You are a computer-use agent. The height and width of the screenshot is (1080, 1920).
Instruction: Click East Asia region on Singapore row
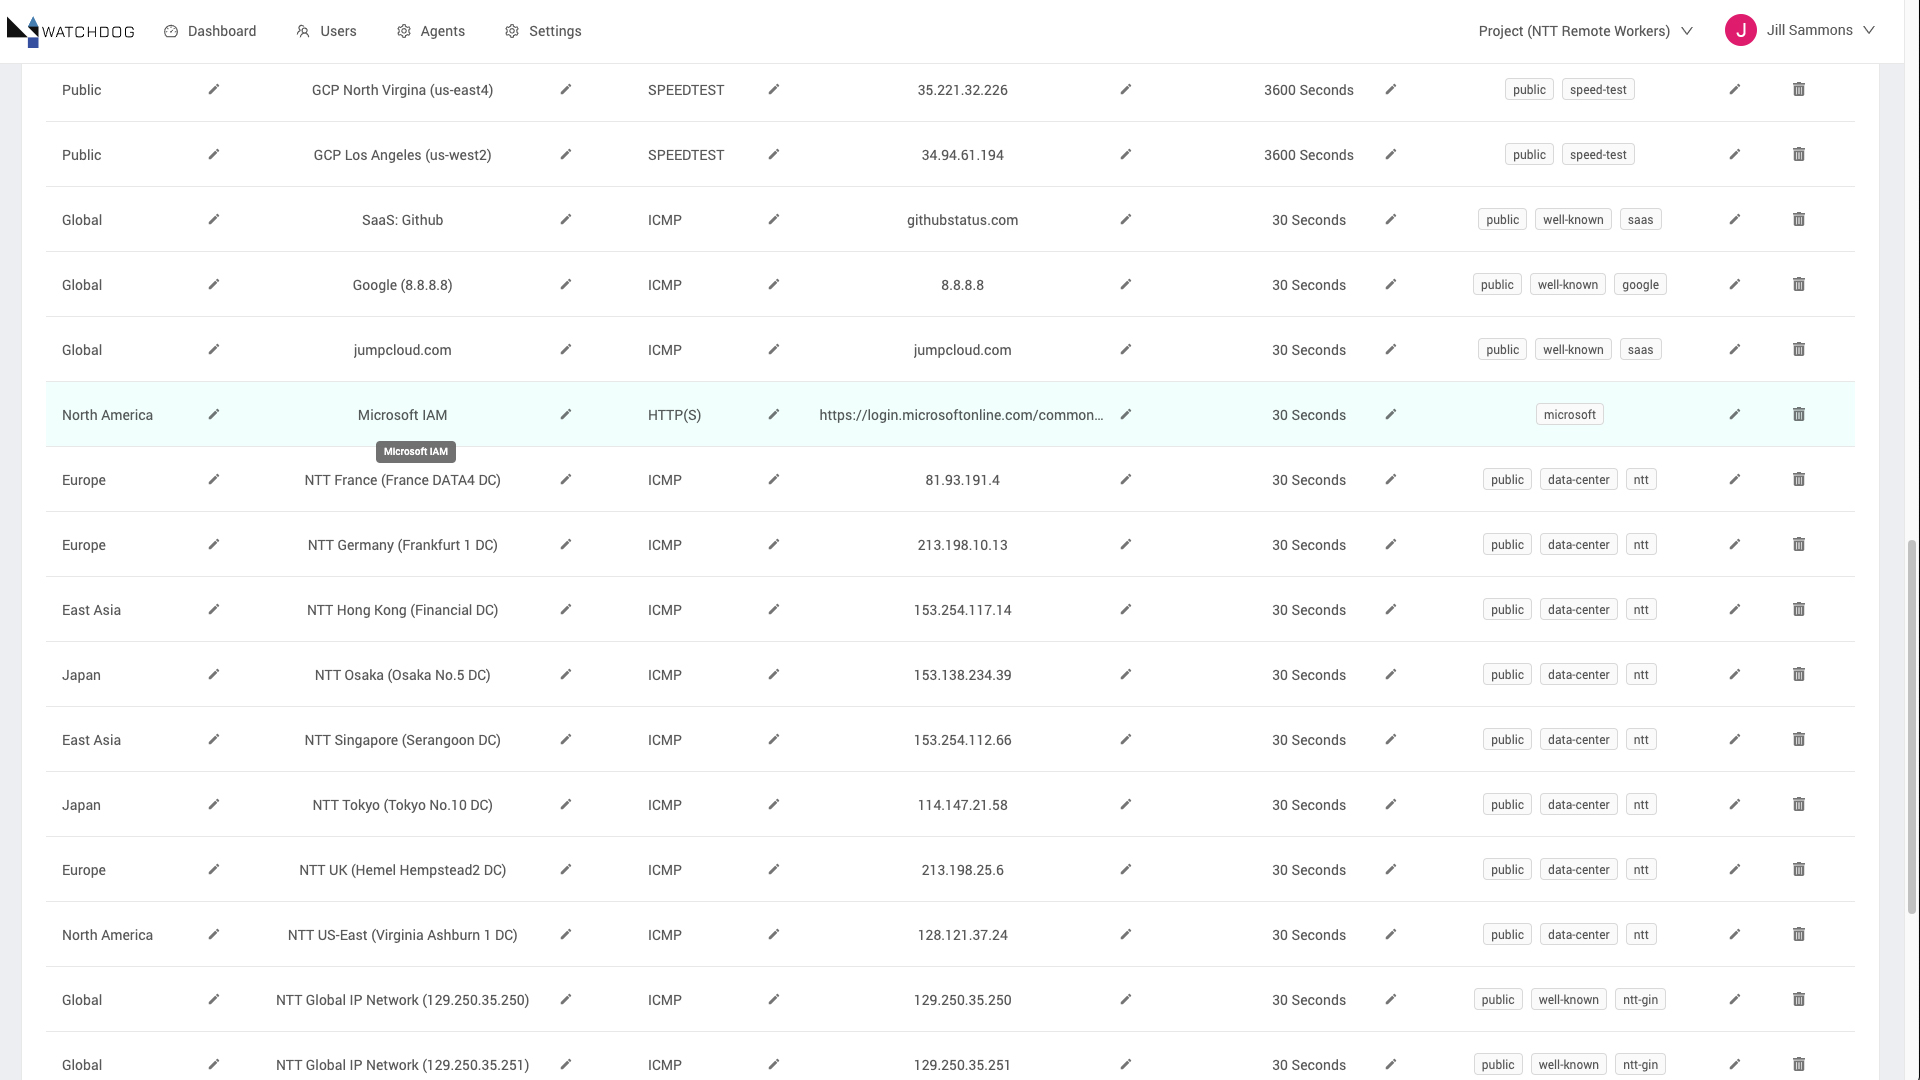91,740
